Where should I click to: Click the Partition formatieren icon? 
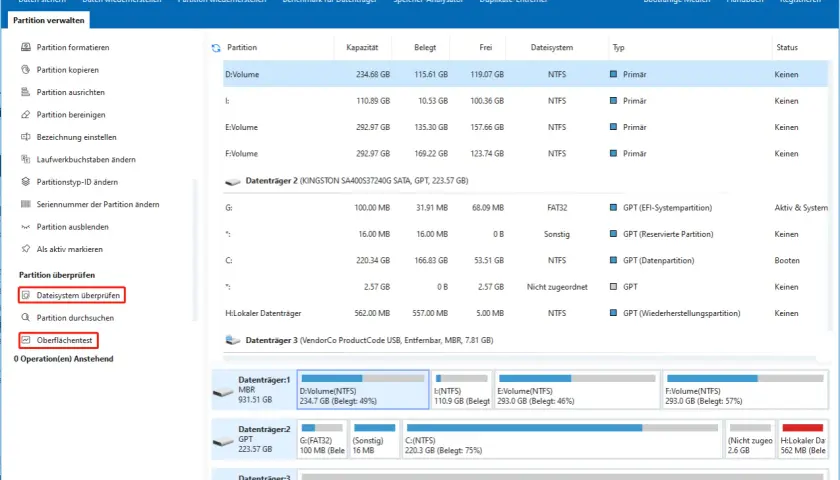pos(26,47)
